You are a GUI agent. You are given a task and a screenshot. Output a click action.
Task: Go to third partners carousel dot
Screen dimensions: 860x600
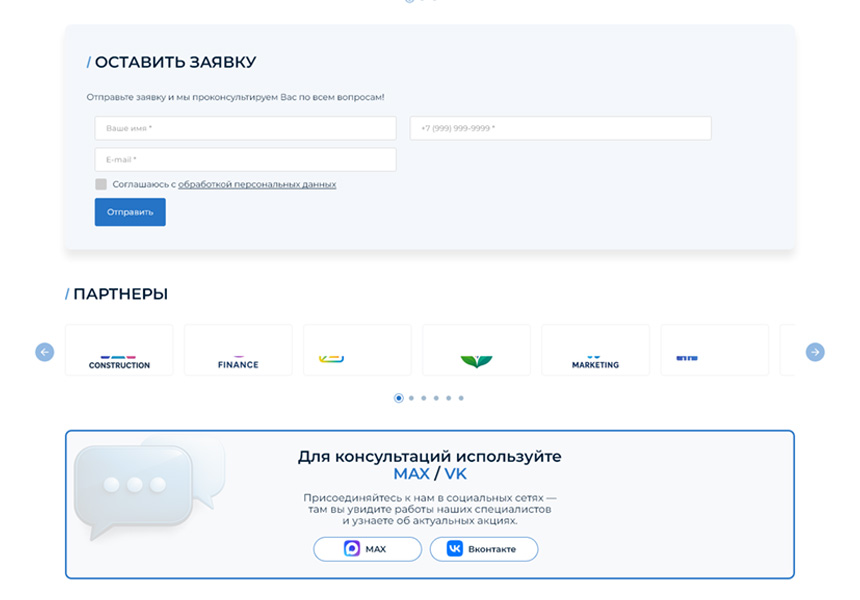(x=424, y=398)
